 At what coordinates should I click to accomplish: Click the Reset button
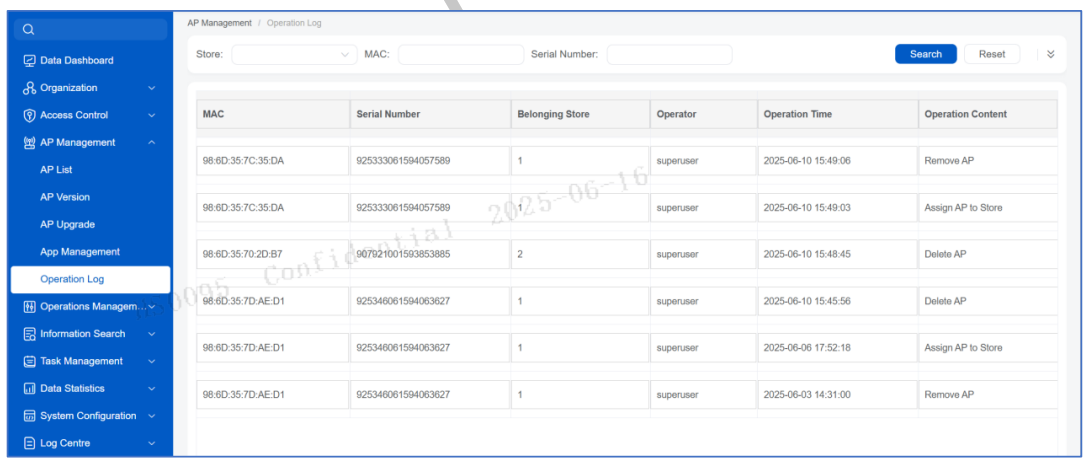[x=992, y=54]
